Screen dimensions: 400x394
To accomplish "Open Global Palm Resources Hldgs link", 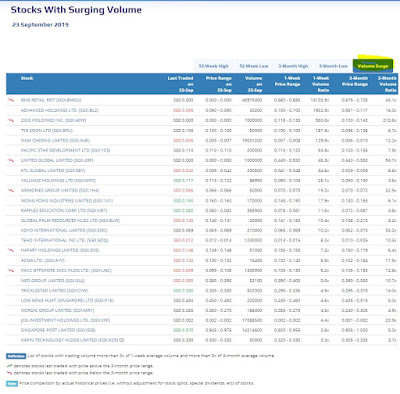I will [x=70, y=220].
